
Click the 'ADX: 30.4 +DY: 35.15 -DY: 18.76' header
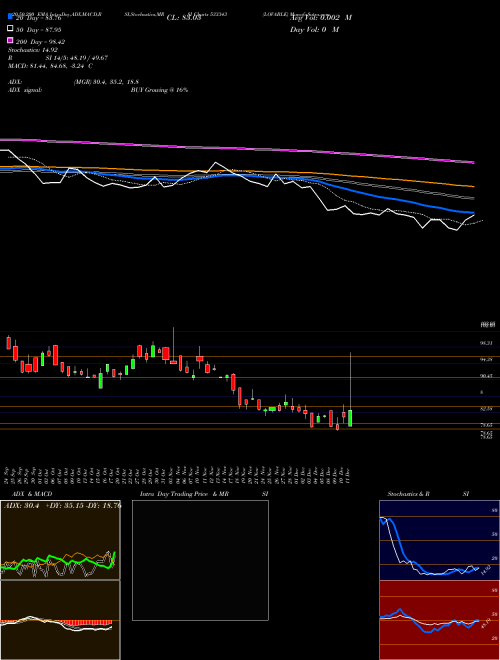pyautogui.click(x=62, y=506)
